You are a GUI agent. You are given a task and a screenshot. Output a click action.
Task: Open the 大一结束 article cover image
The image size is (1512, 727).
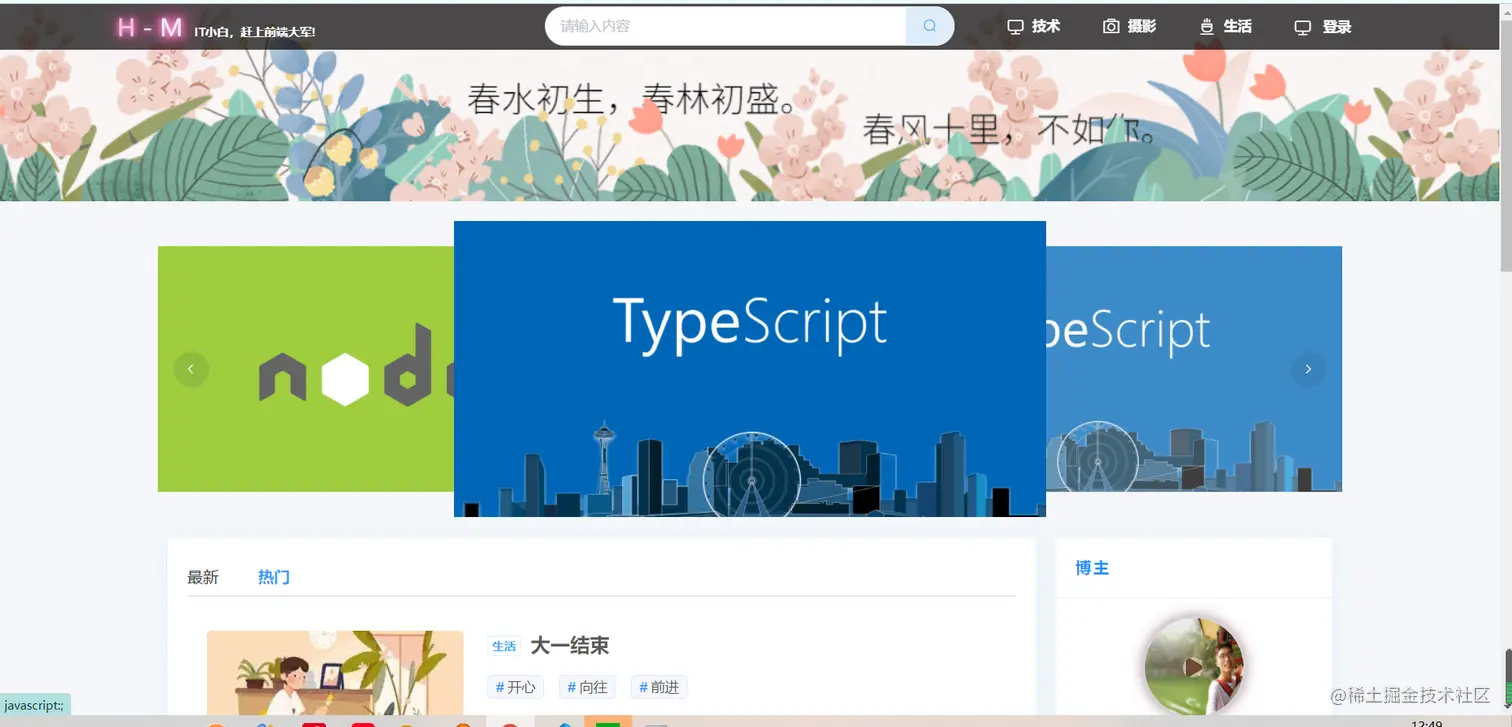[335, 672]
